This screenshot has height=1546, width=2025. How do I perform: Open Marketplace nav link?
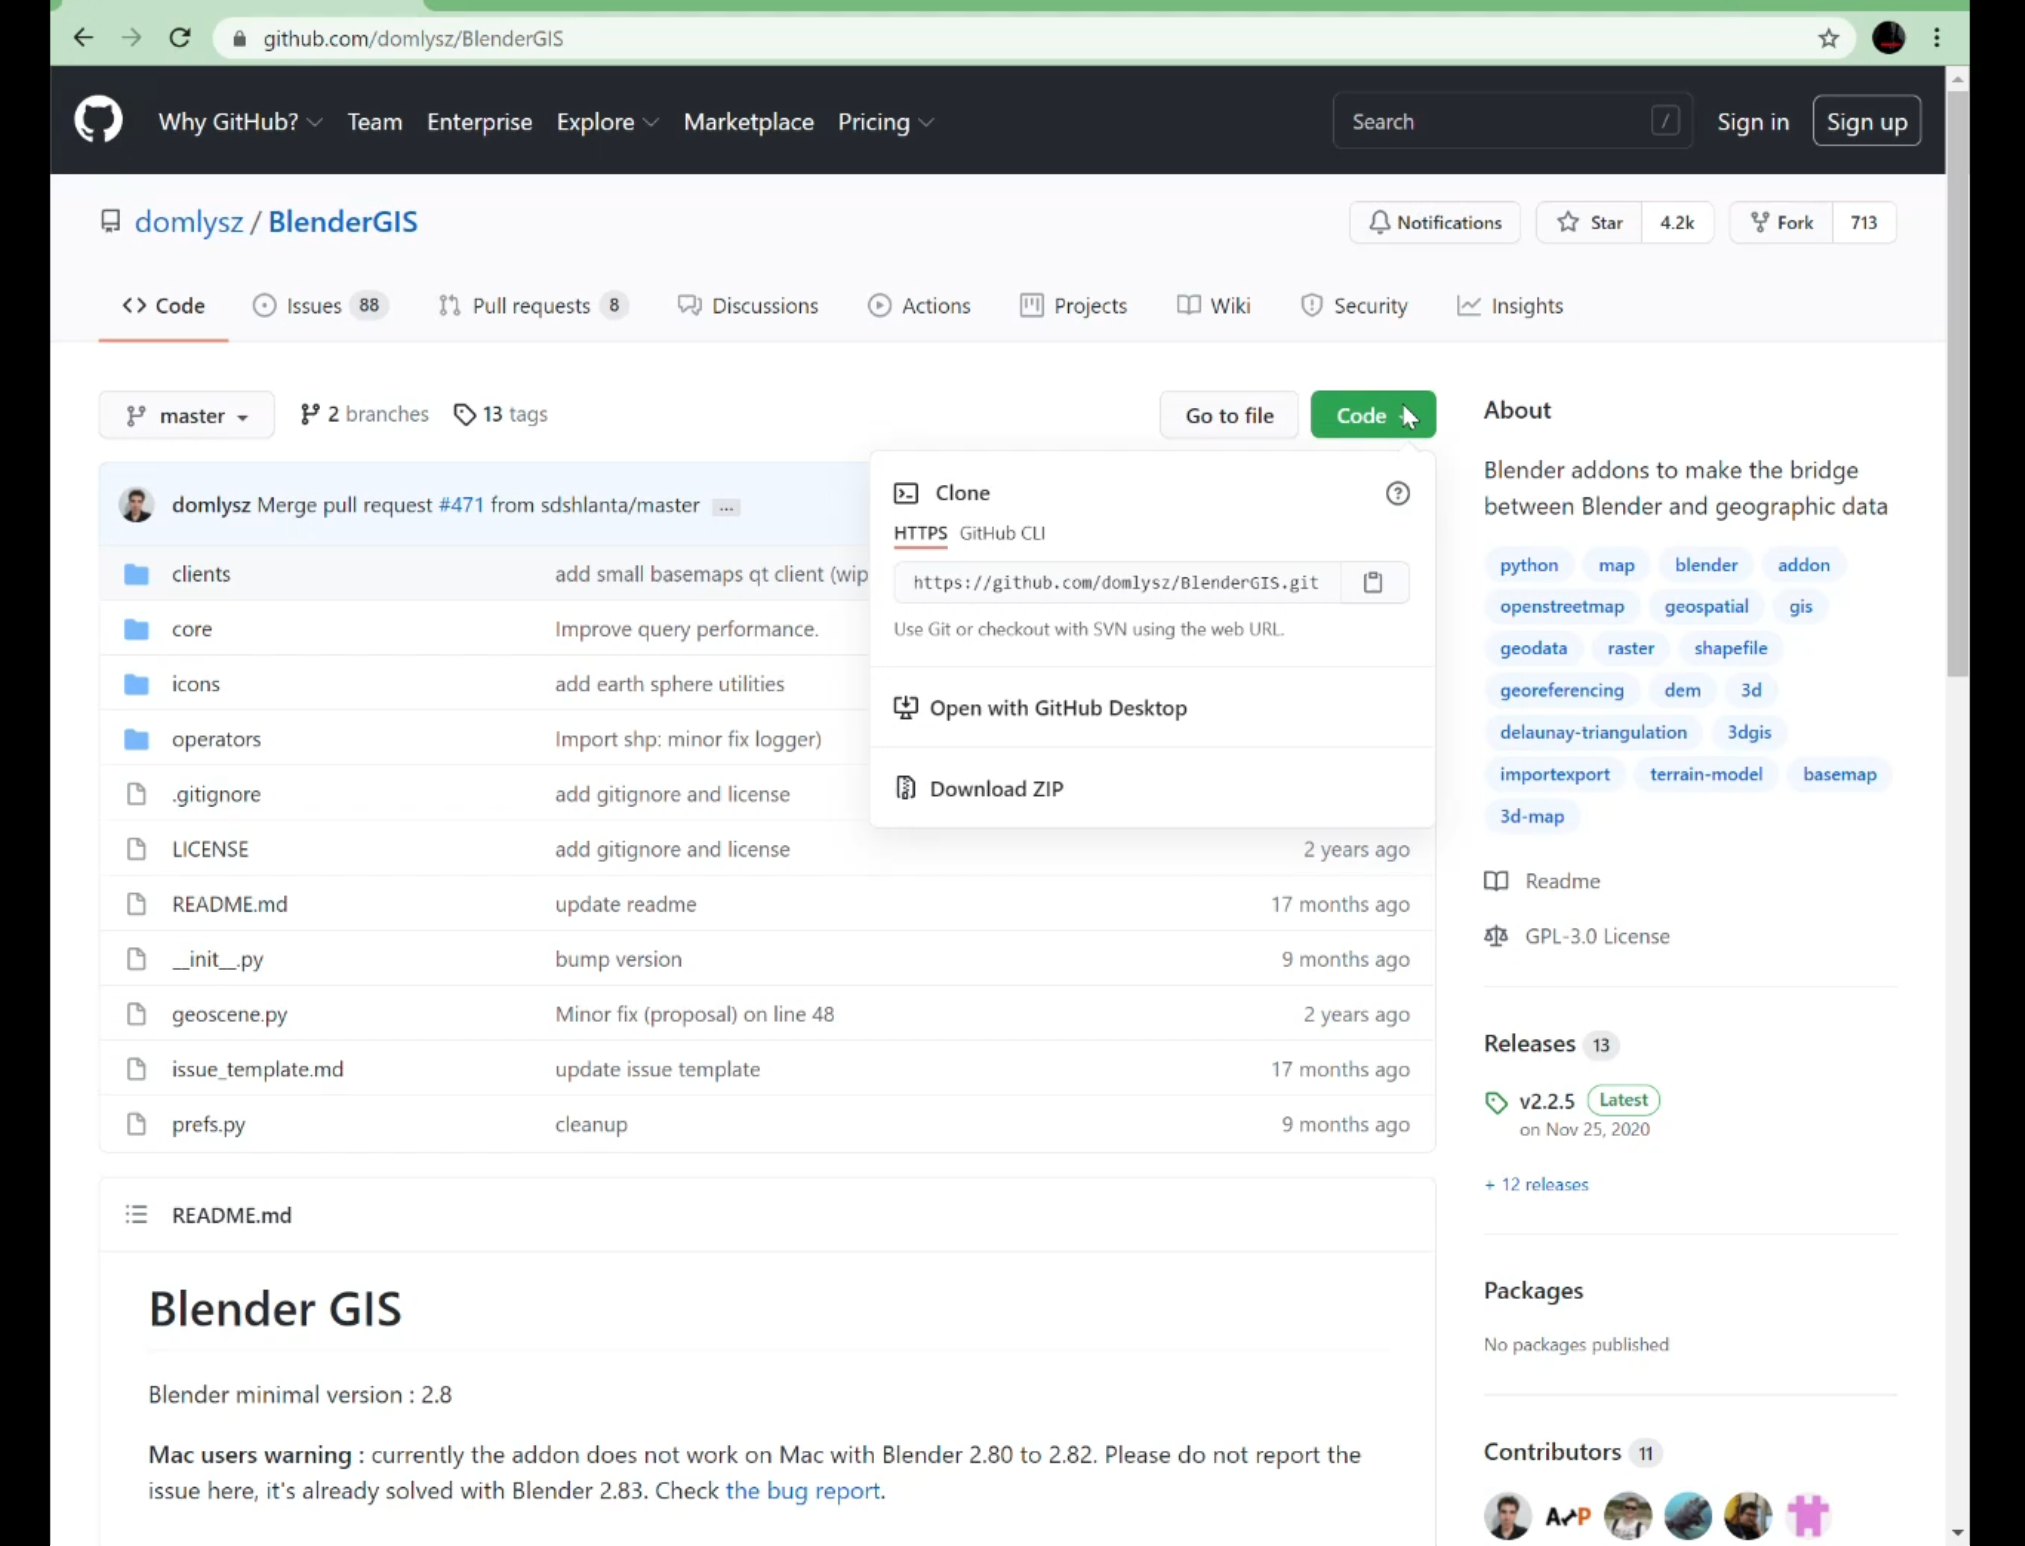coord(748,122)
